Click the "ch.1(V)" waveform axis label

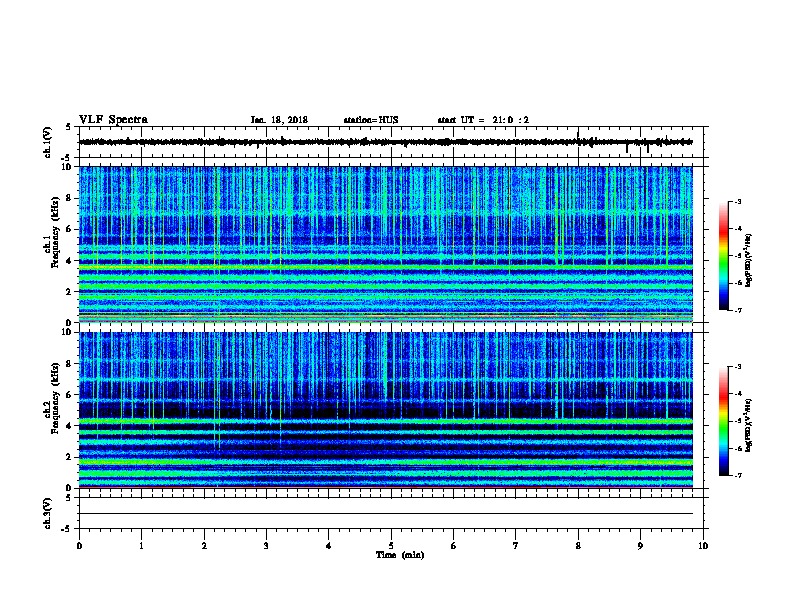pos(47,142)
